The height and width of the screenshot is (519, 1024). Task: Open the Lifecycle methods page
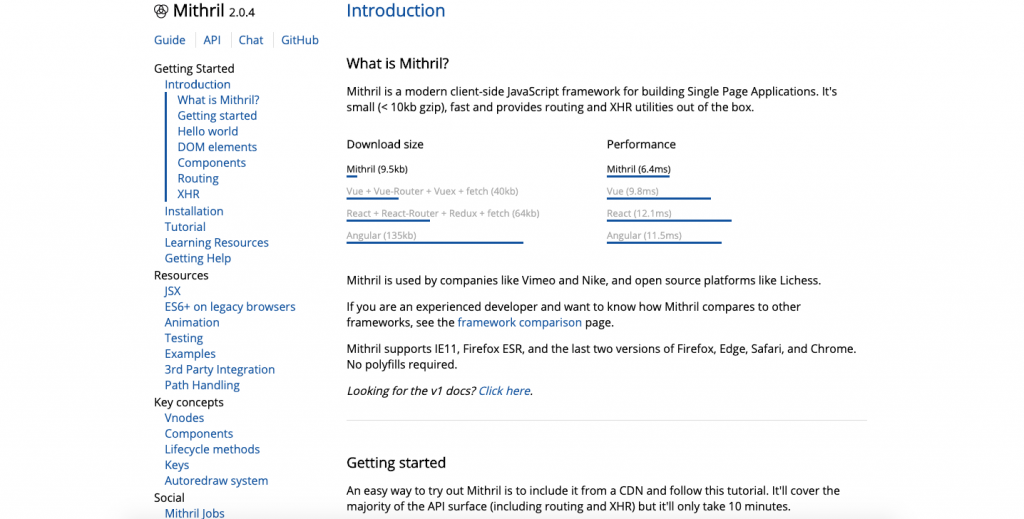212,449
